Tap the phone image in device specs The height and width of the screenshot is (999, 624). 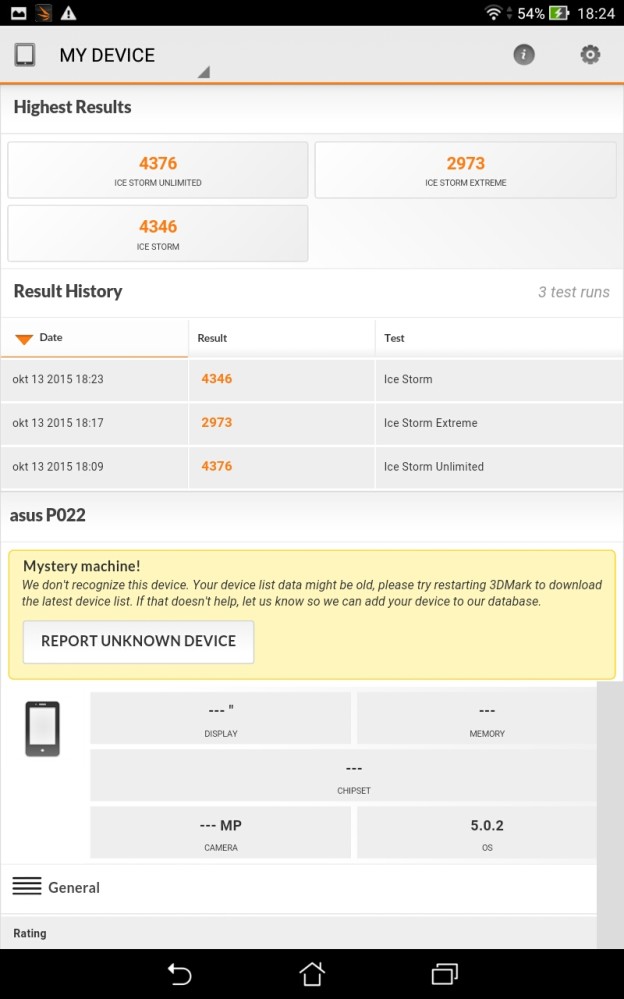tap(43, 729)
